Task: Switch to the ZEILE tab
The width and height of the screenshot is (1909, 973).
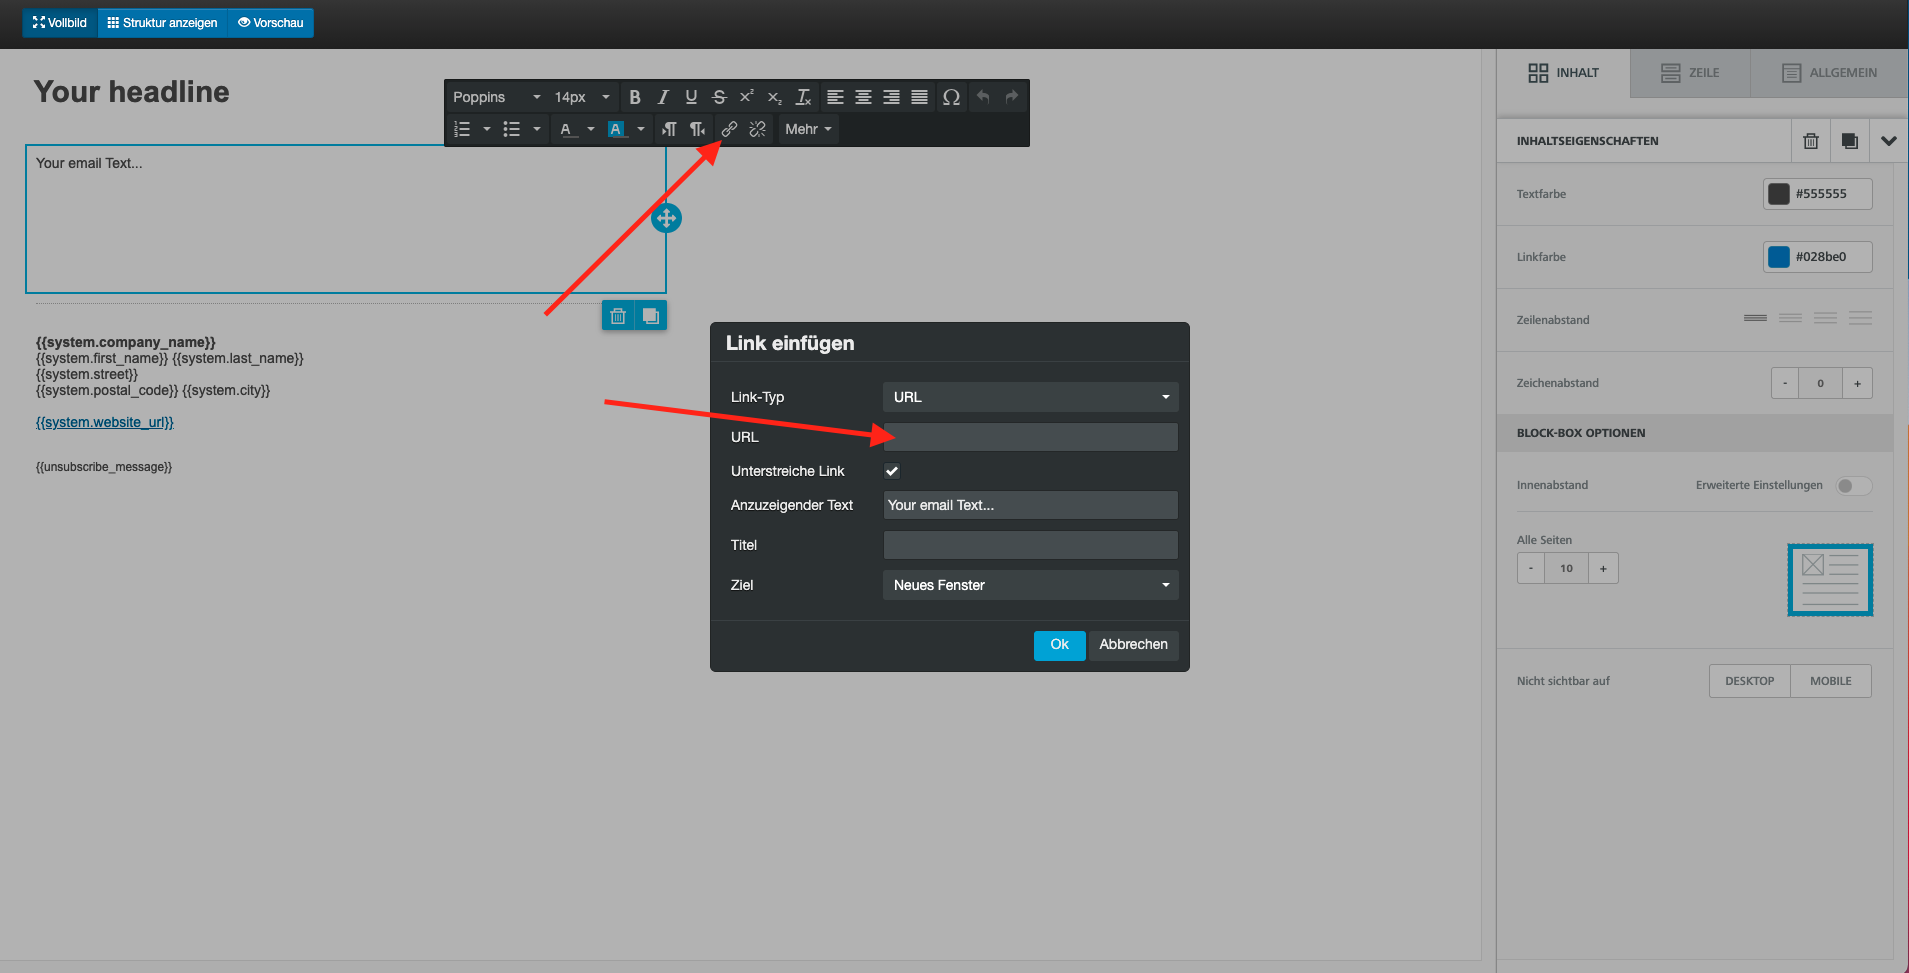Action: (x=1690, y=73)
